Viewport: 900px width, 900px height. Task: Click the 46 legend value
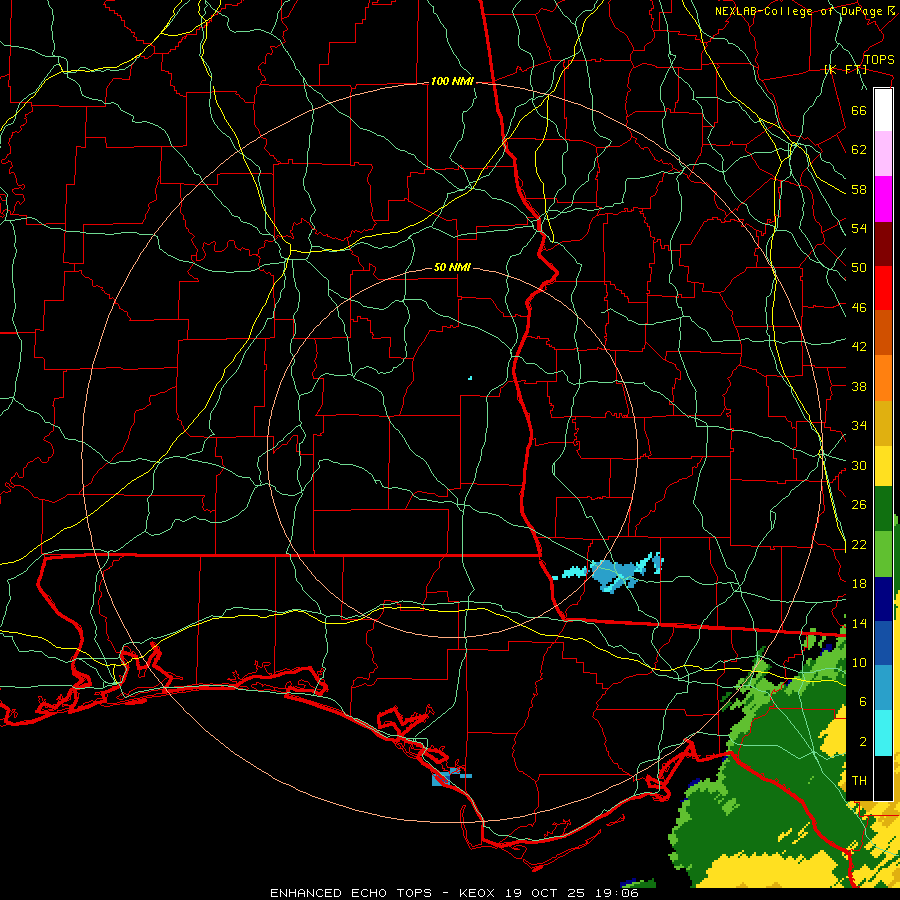(859, 308)
